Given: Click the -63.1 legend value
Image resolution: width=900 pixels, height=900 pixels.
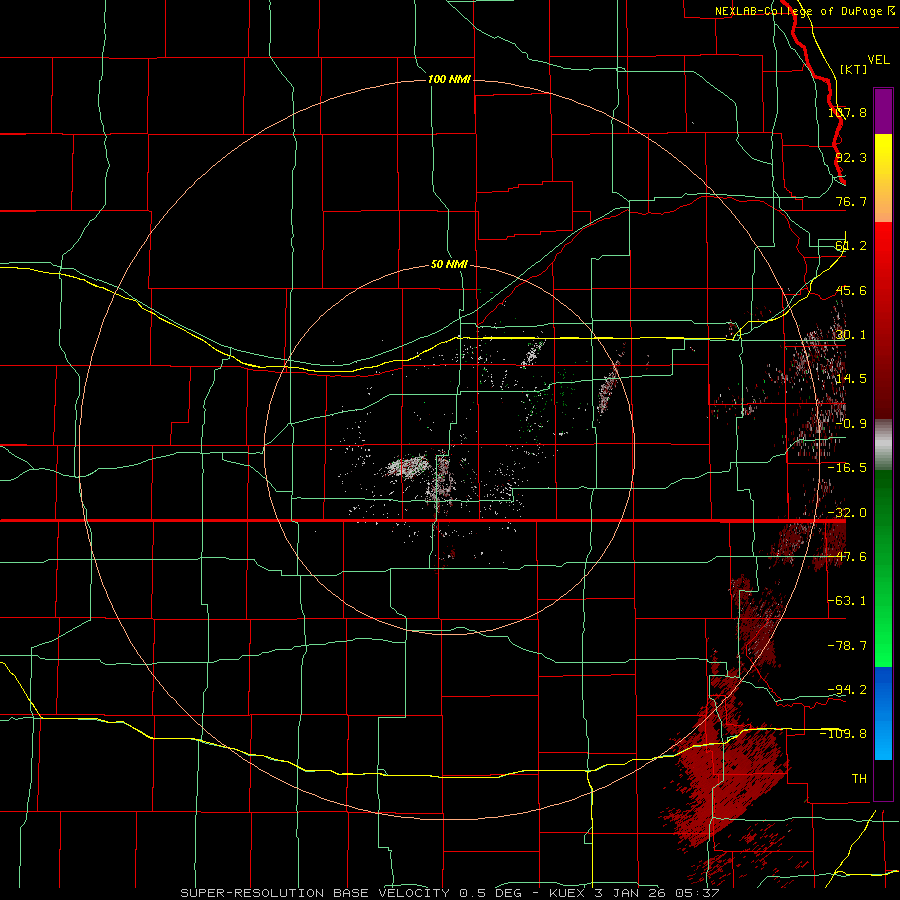Looking at the screenshot, I should click(847, 601).
